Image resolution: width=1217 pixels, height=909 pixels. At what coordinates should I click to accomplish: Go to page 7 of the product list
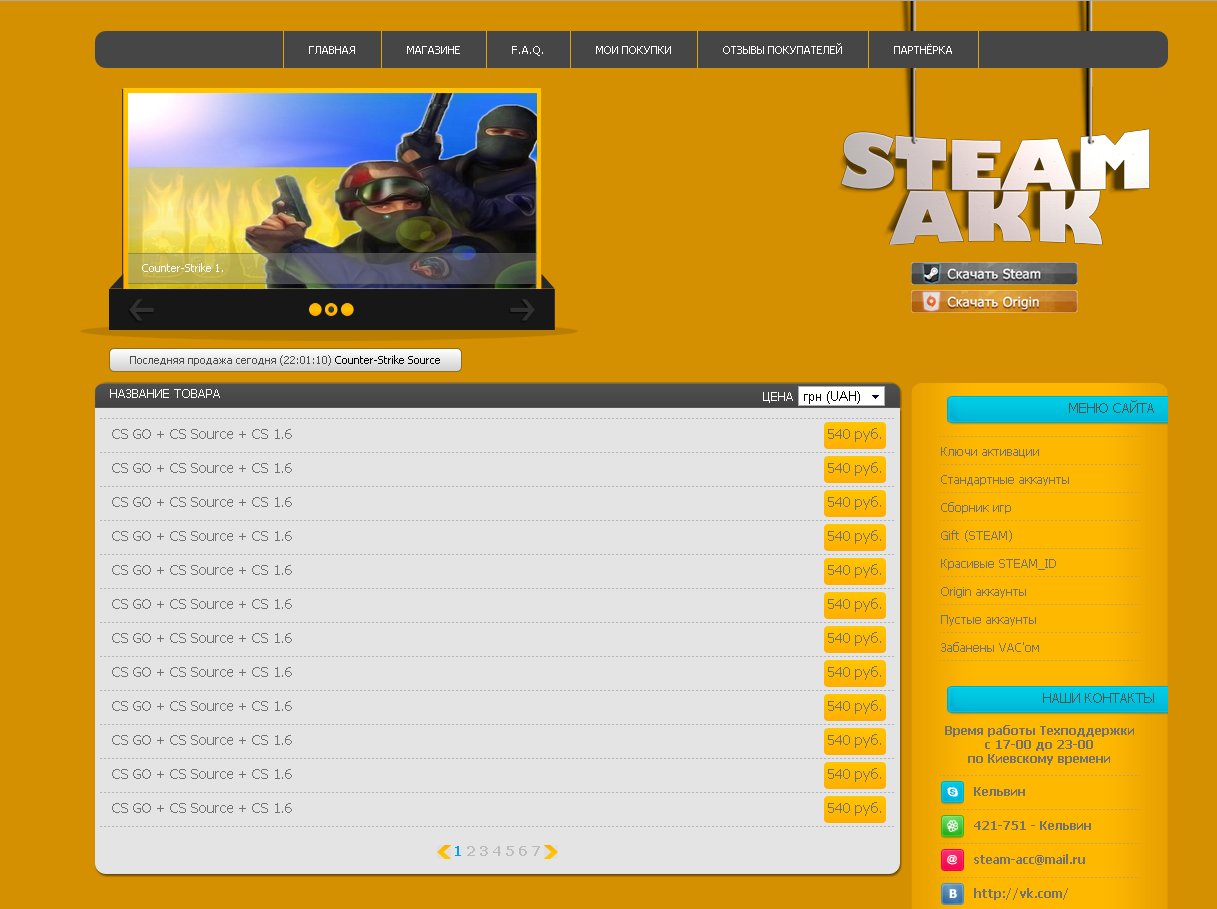pos(536,852)
